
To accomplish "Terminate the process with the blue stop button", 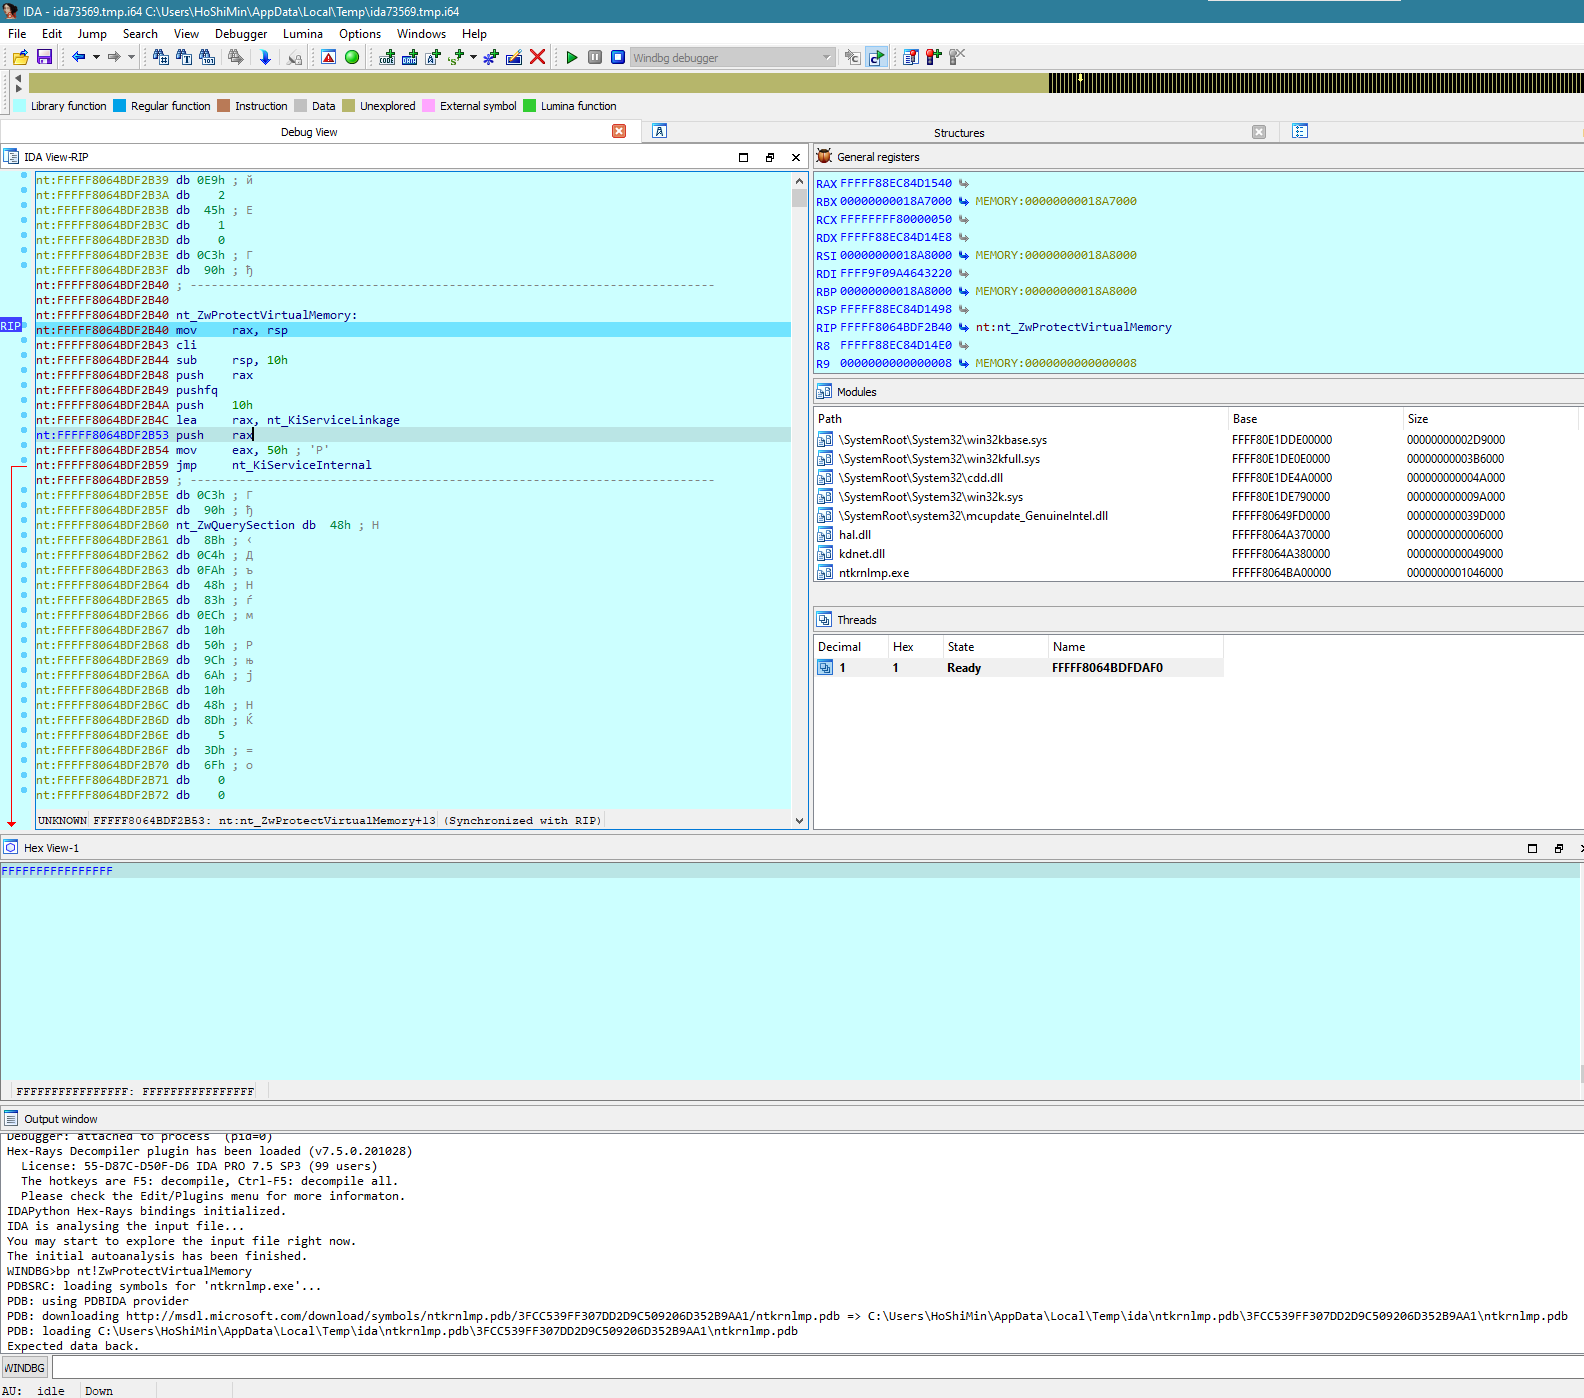I will pos(618,58).
